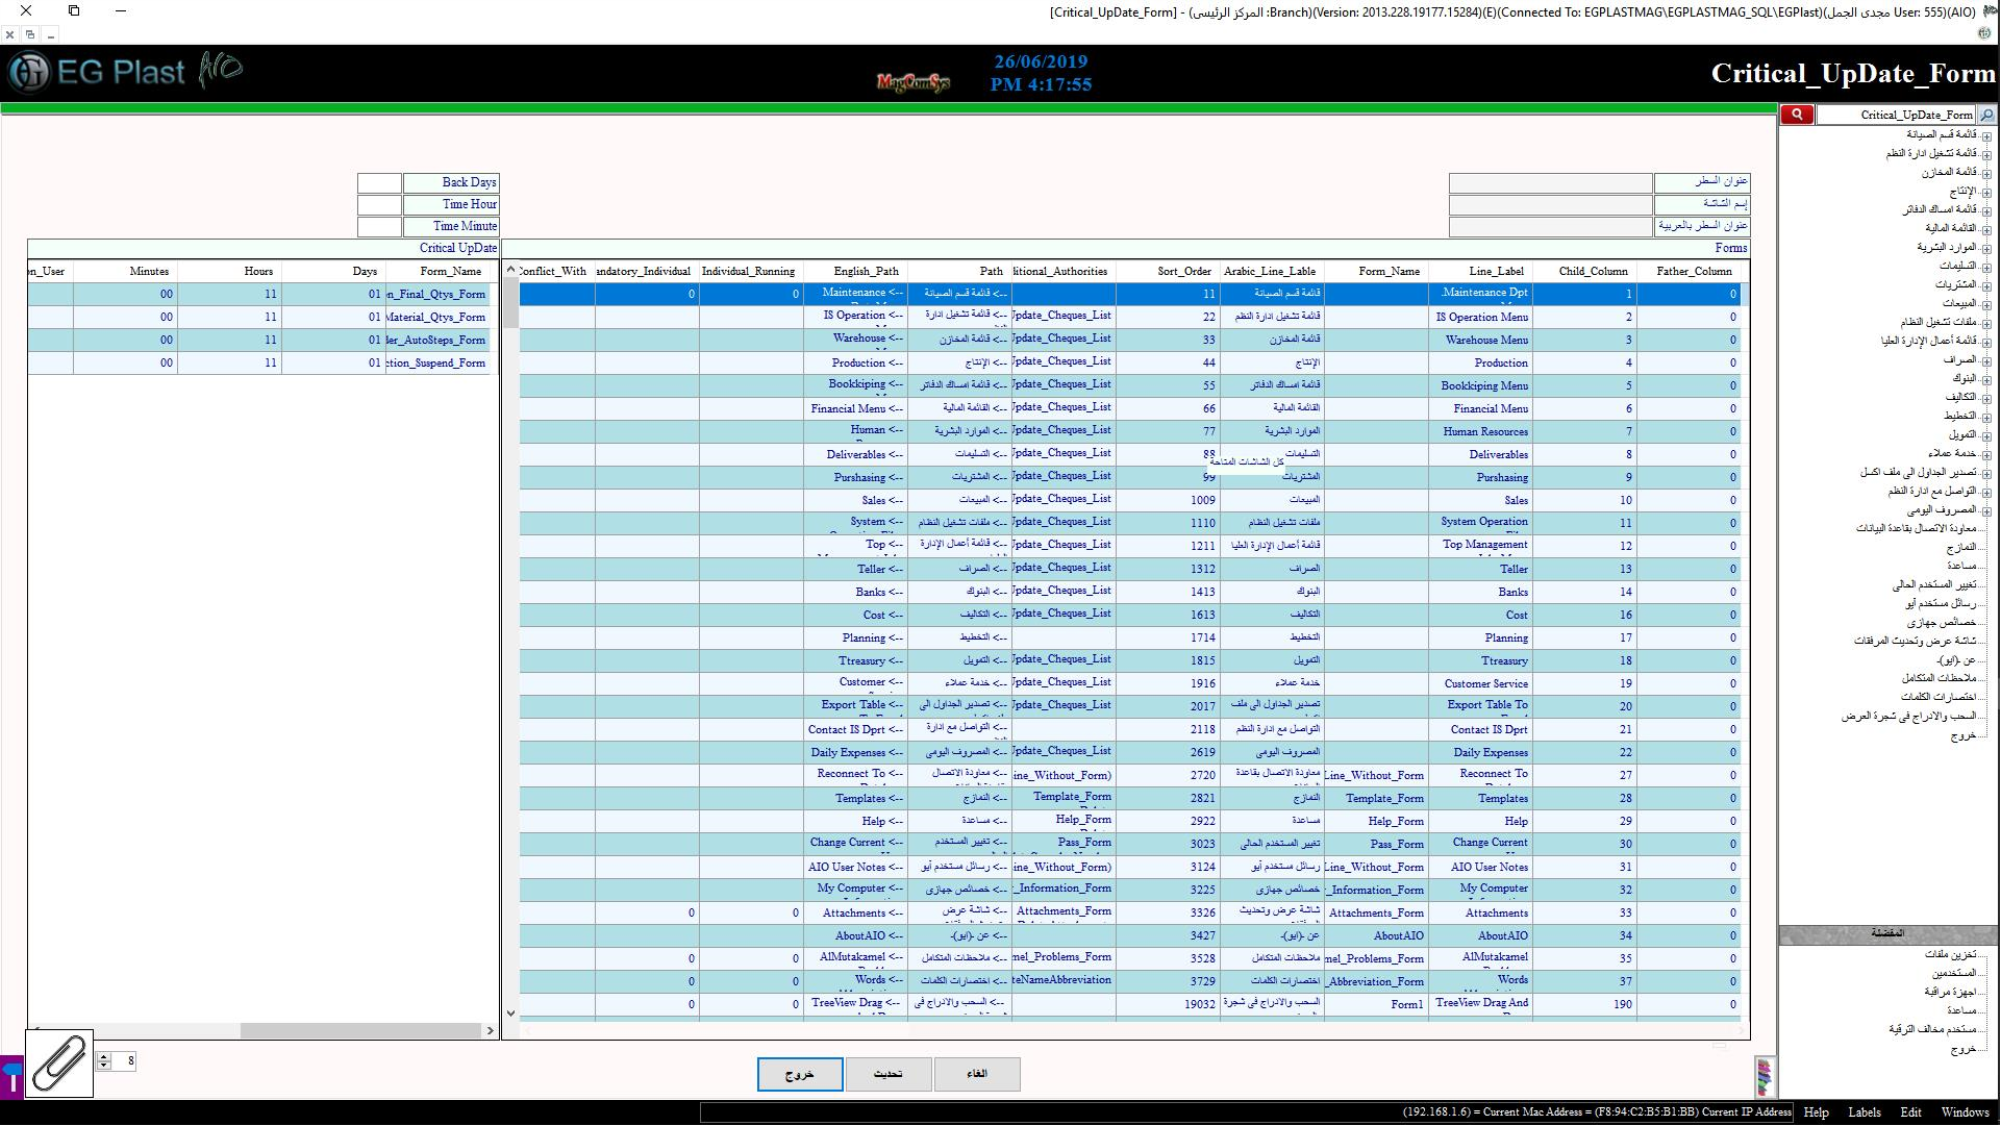Open the Labels menu in the bottom bar
This screenshot has height=1125, width=2000.
(1864, 1112)
